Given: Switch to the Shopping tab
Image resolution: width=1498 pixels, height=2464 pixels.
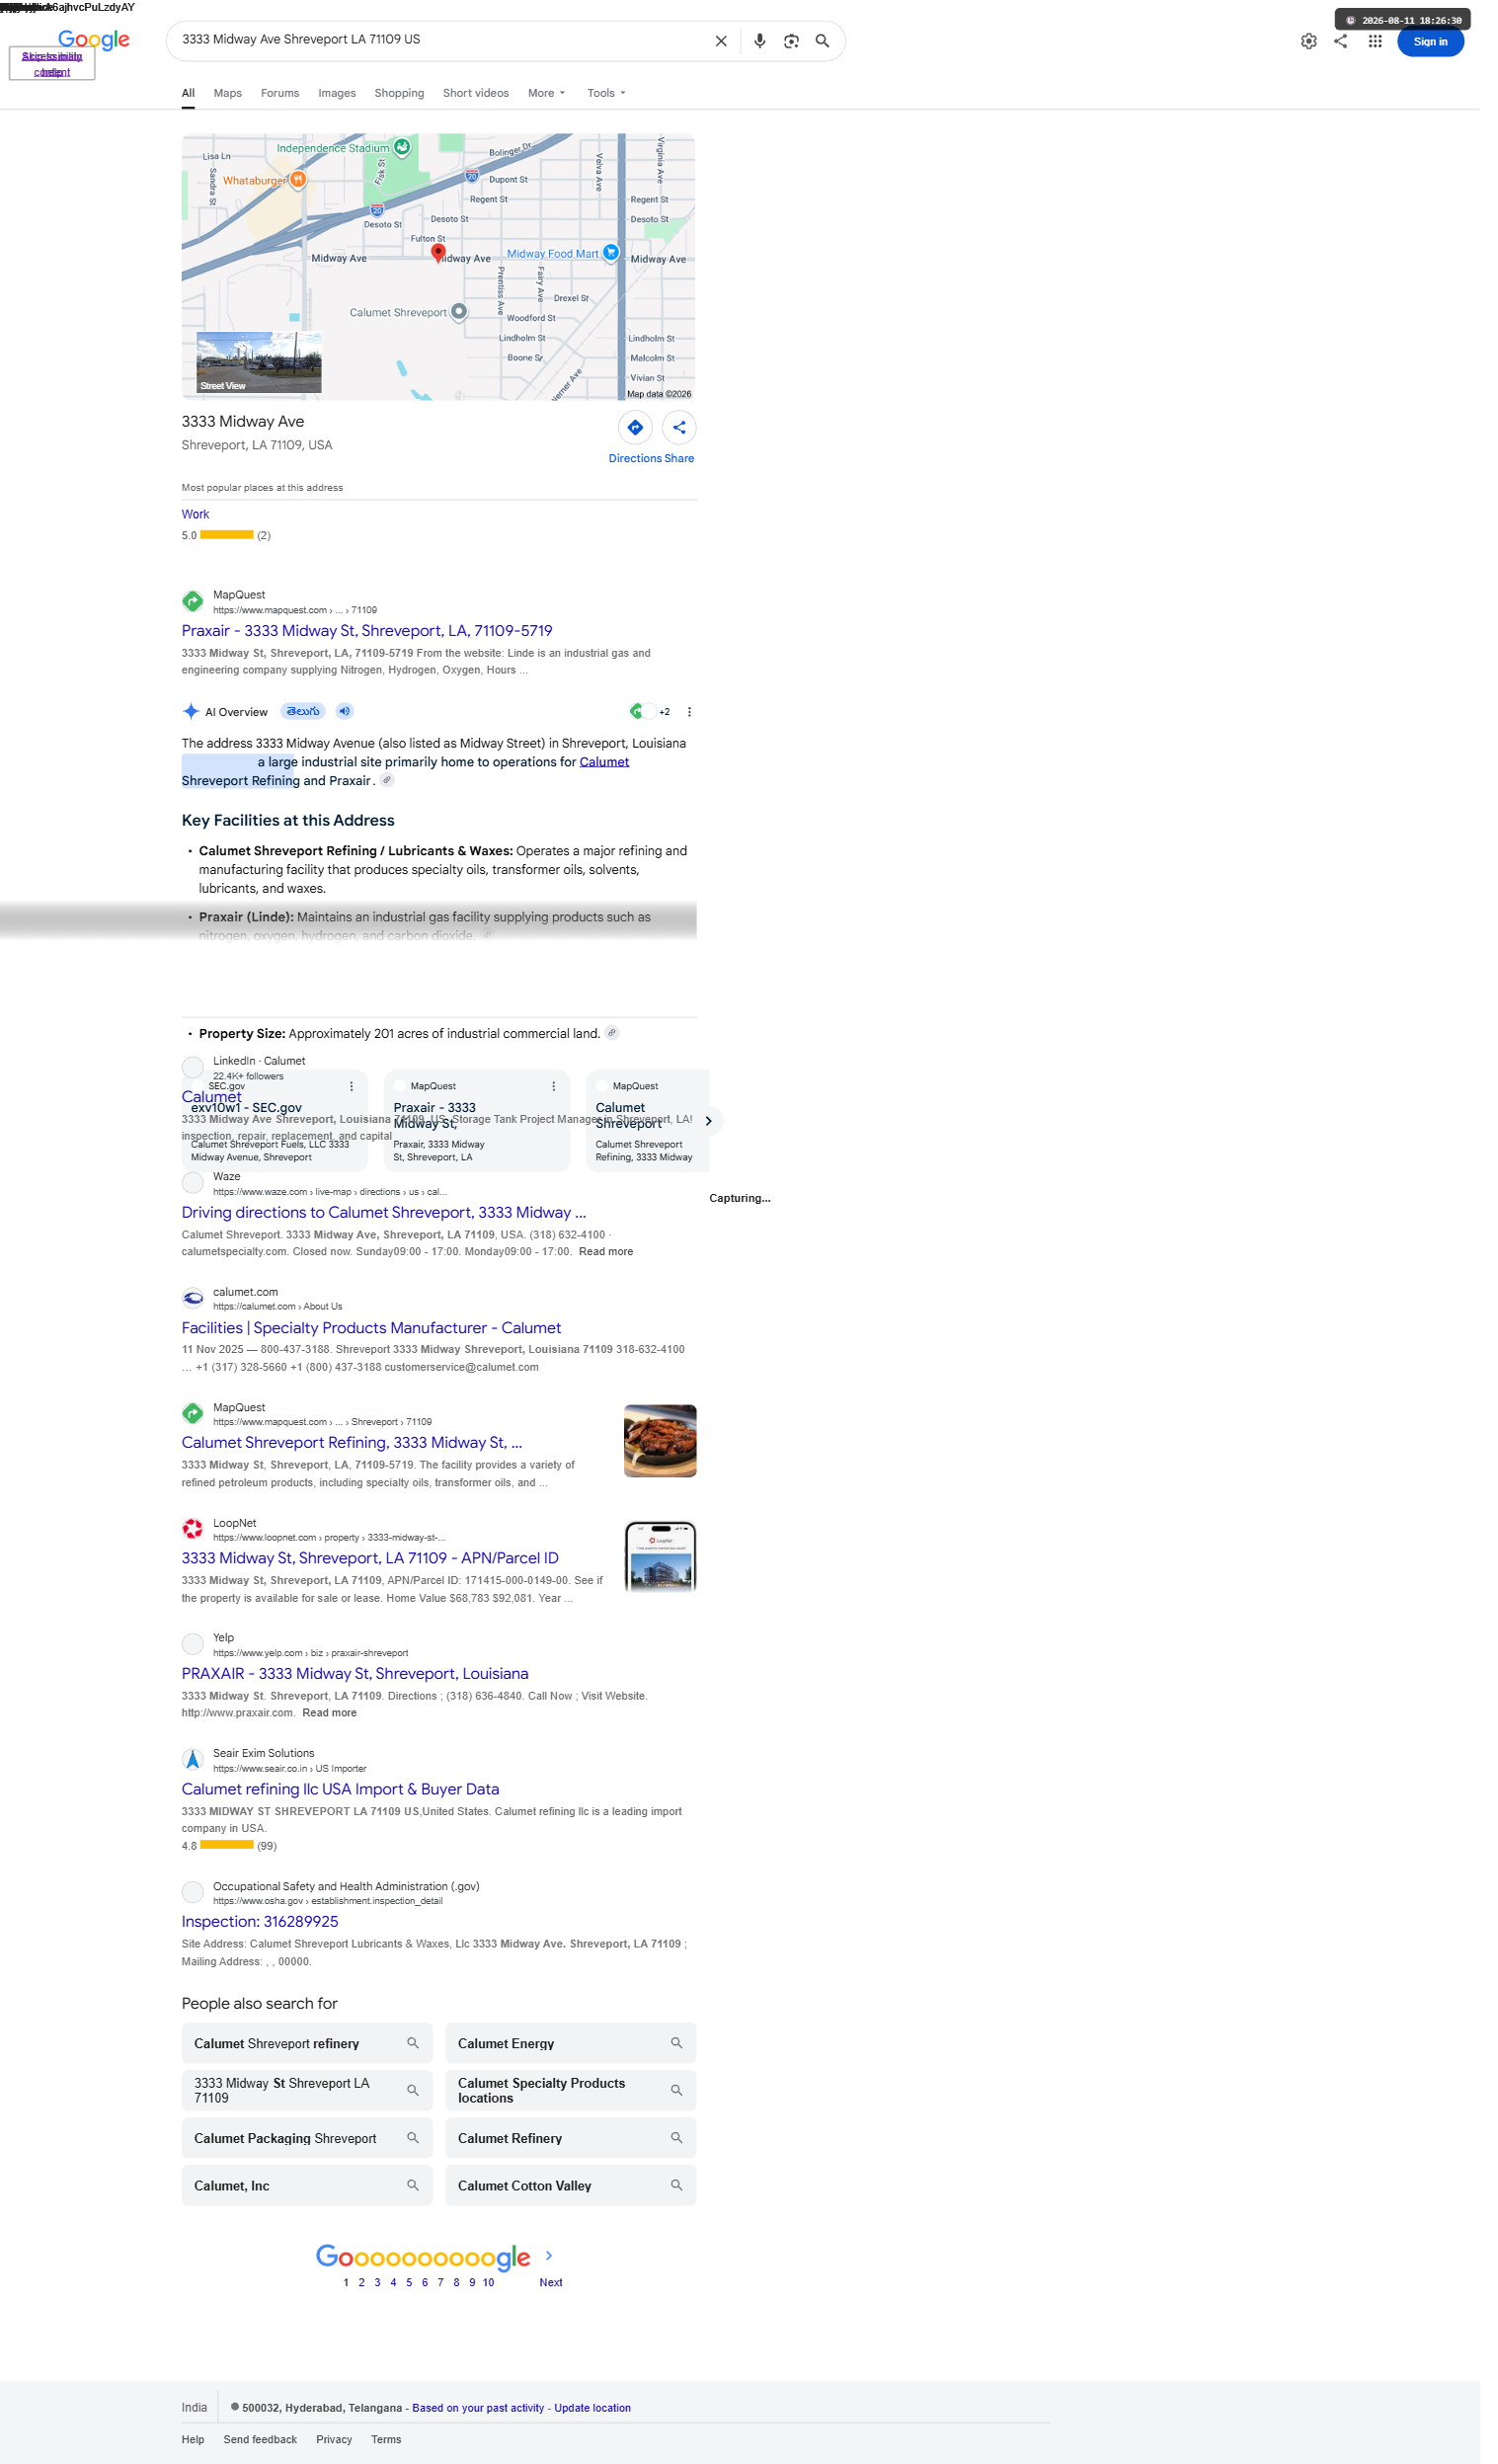Looking at the screenshot, I should pyautogui.click(x=399, y=93).
